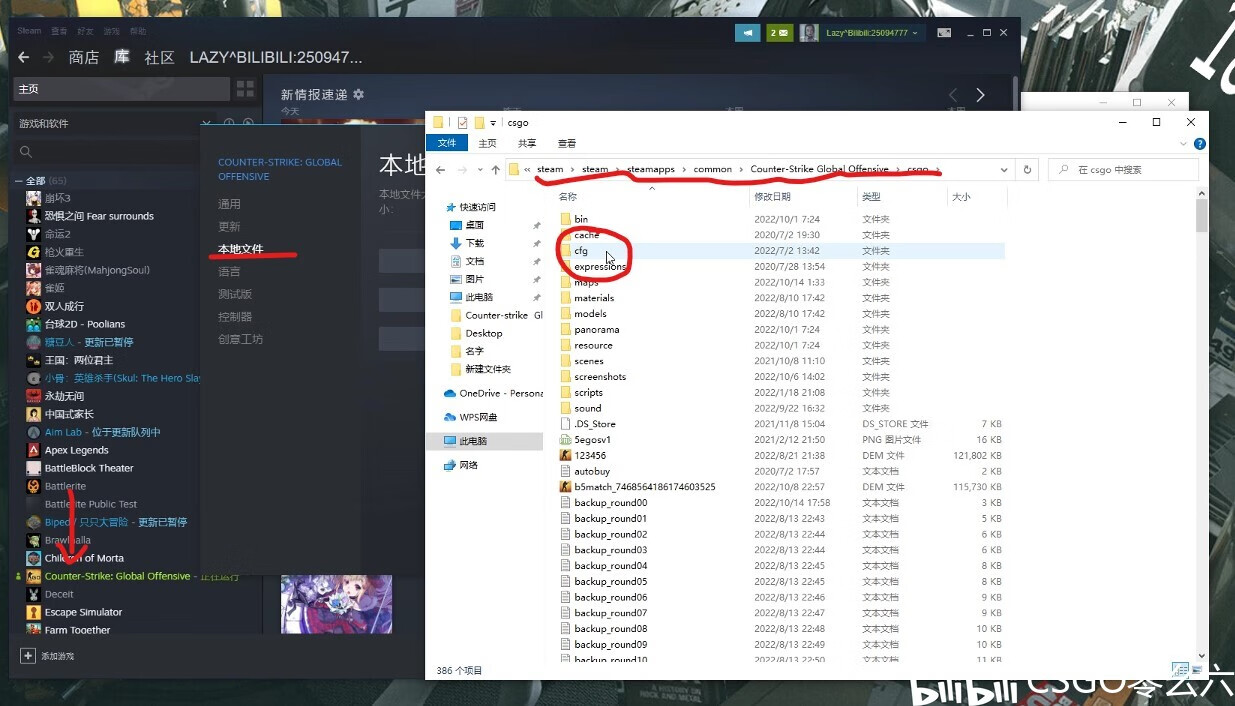Click the steamapps breadcrumb in address bar
The image size is (1235, 706).
point(651,170)
